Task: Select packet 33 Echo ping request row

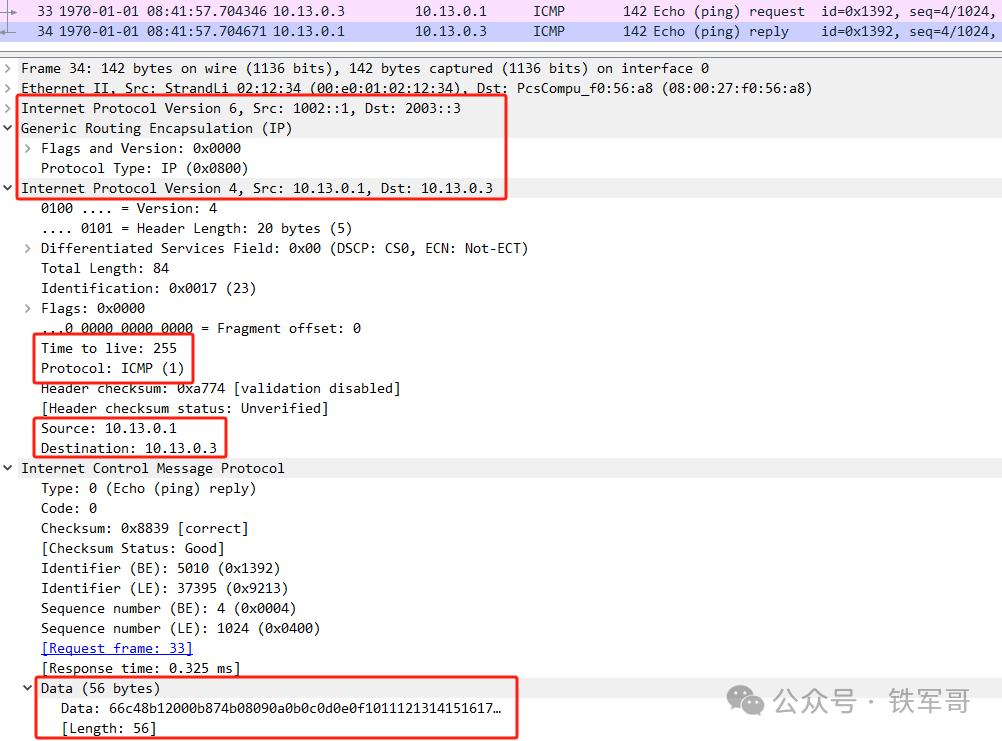Action: pyautogui.click(x=501, y=11)
